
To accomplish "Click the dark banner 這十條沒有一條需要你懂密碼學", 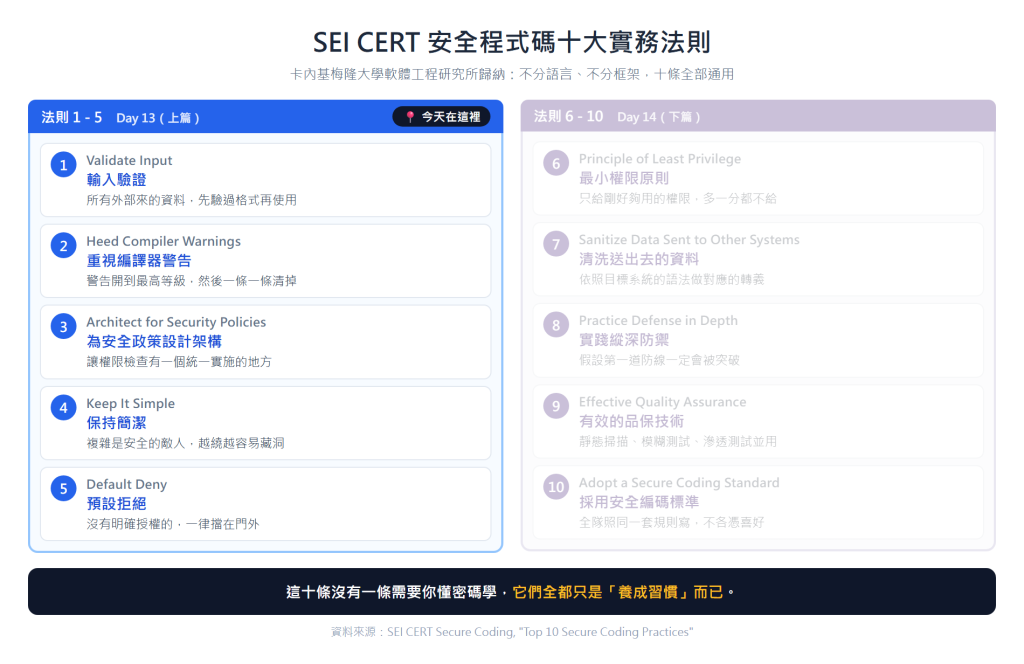I will tap(512, 592).
